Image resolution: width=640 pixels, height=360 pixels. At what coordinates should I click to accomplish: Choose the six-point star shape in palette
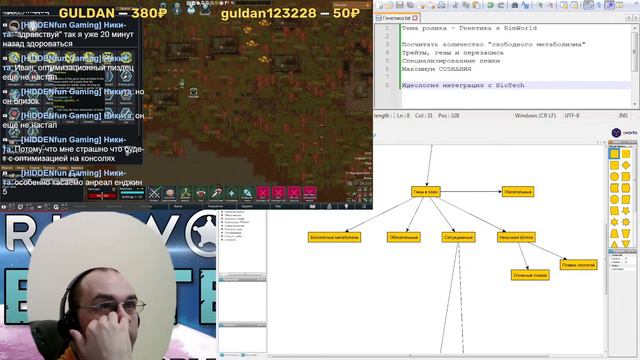614,222
